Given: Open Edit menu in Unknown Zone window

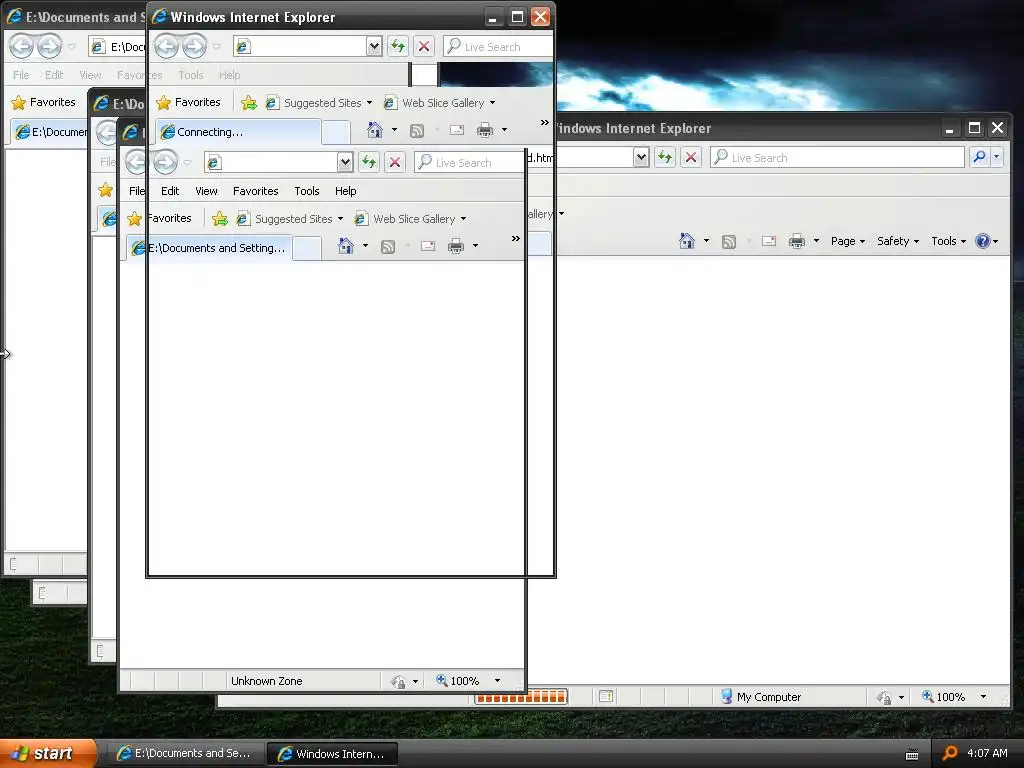Looking at the screenshot, I should [170, 191].
